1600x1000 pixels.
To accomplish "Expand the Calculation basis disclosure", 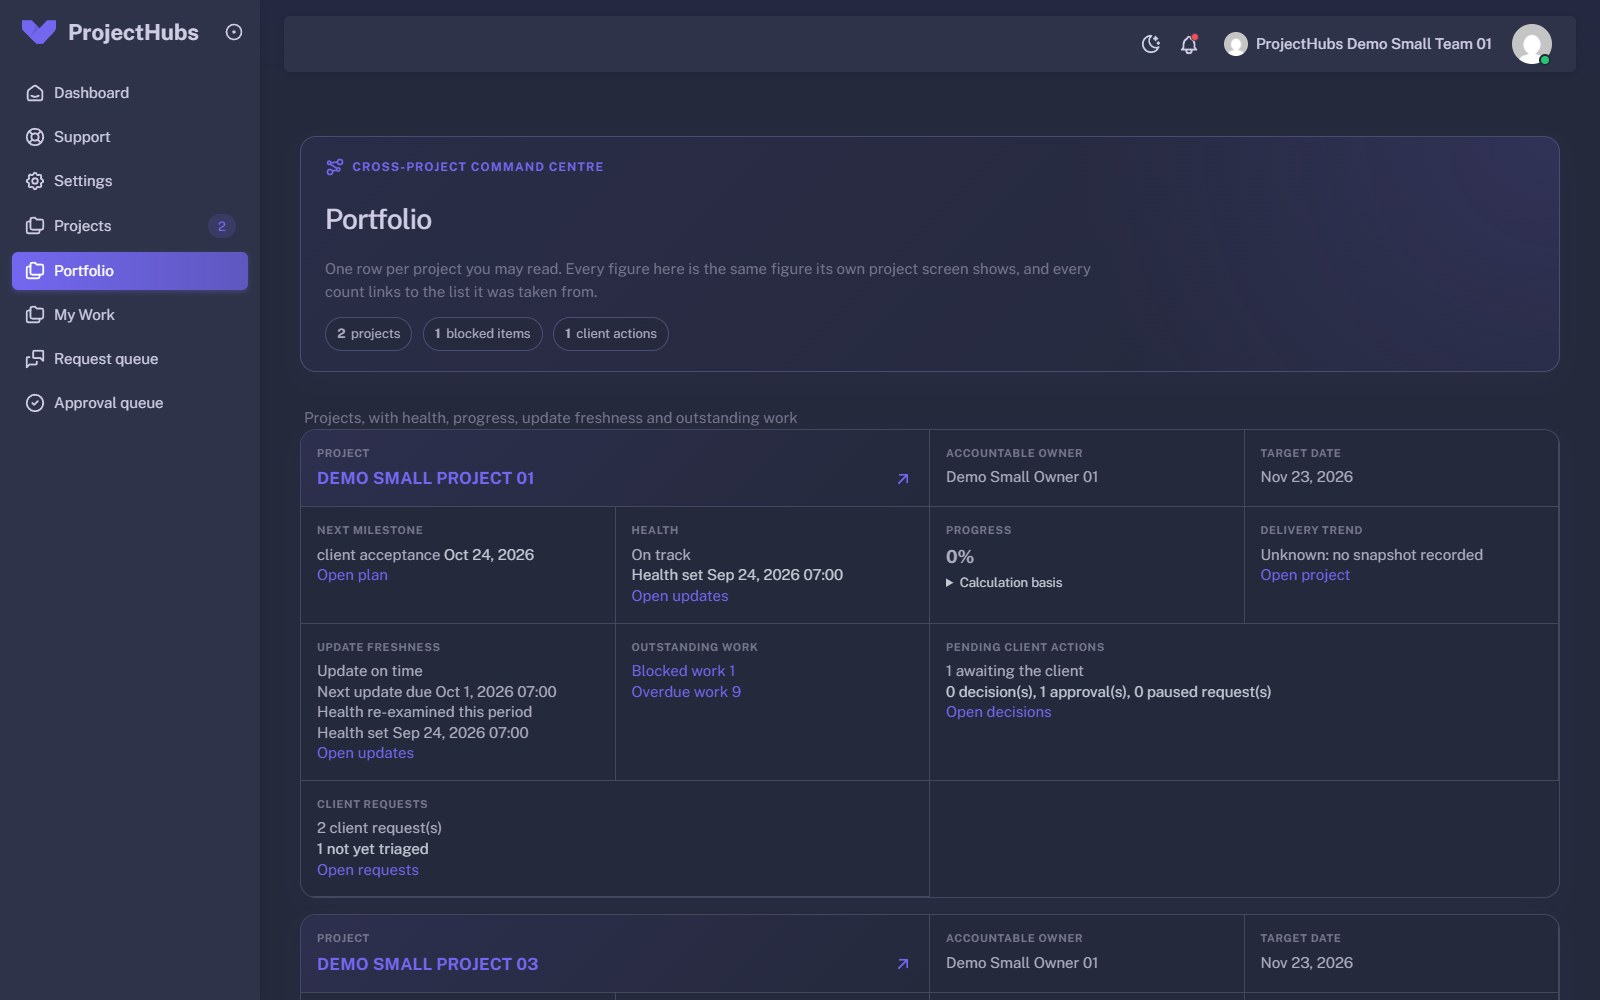I will pyautogui.click(x=1004, y=583).
